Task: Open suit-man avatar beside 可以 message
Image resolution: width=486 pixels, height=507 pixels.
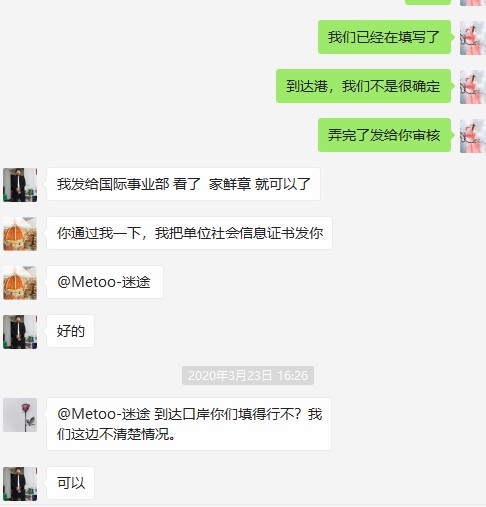Action: click(20, 484)
